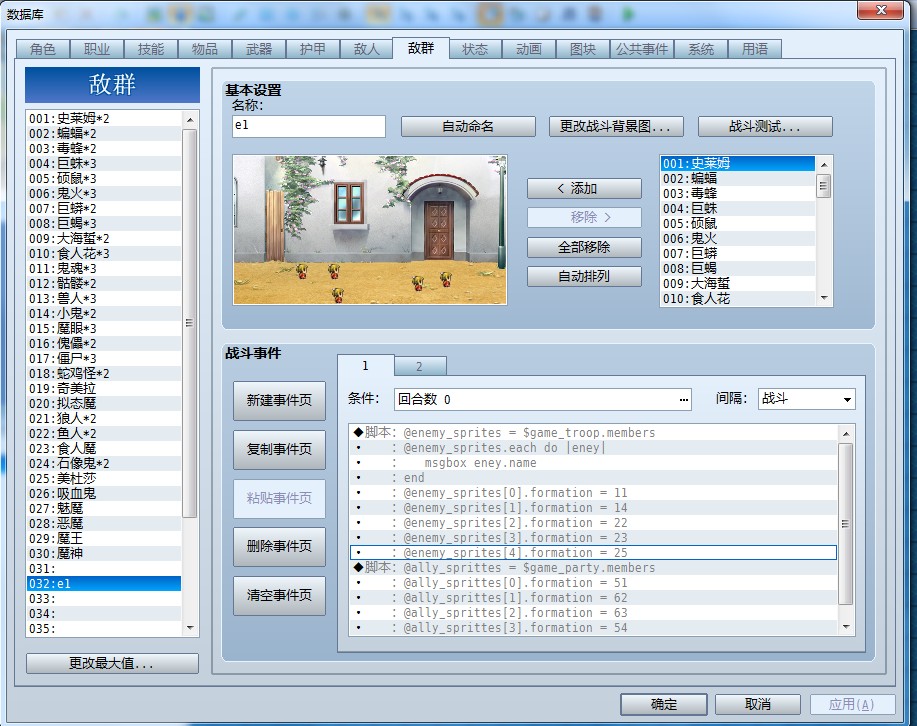Select troop 029:魔王
Screen dimensions: 917x726
104,538
